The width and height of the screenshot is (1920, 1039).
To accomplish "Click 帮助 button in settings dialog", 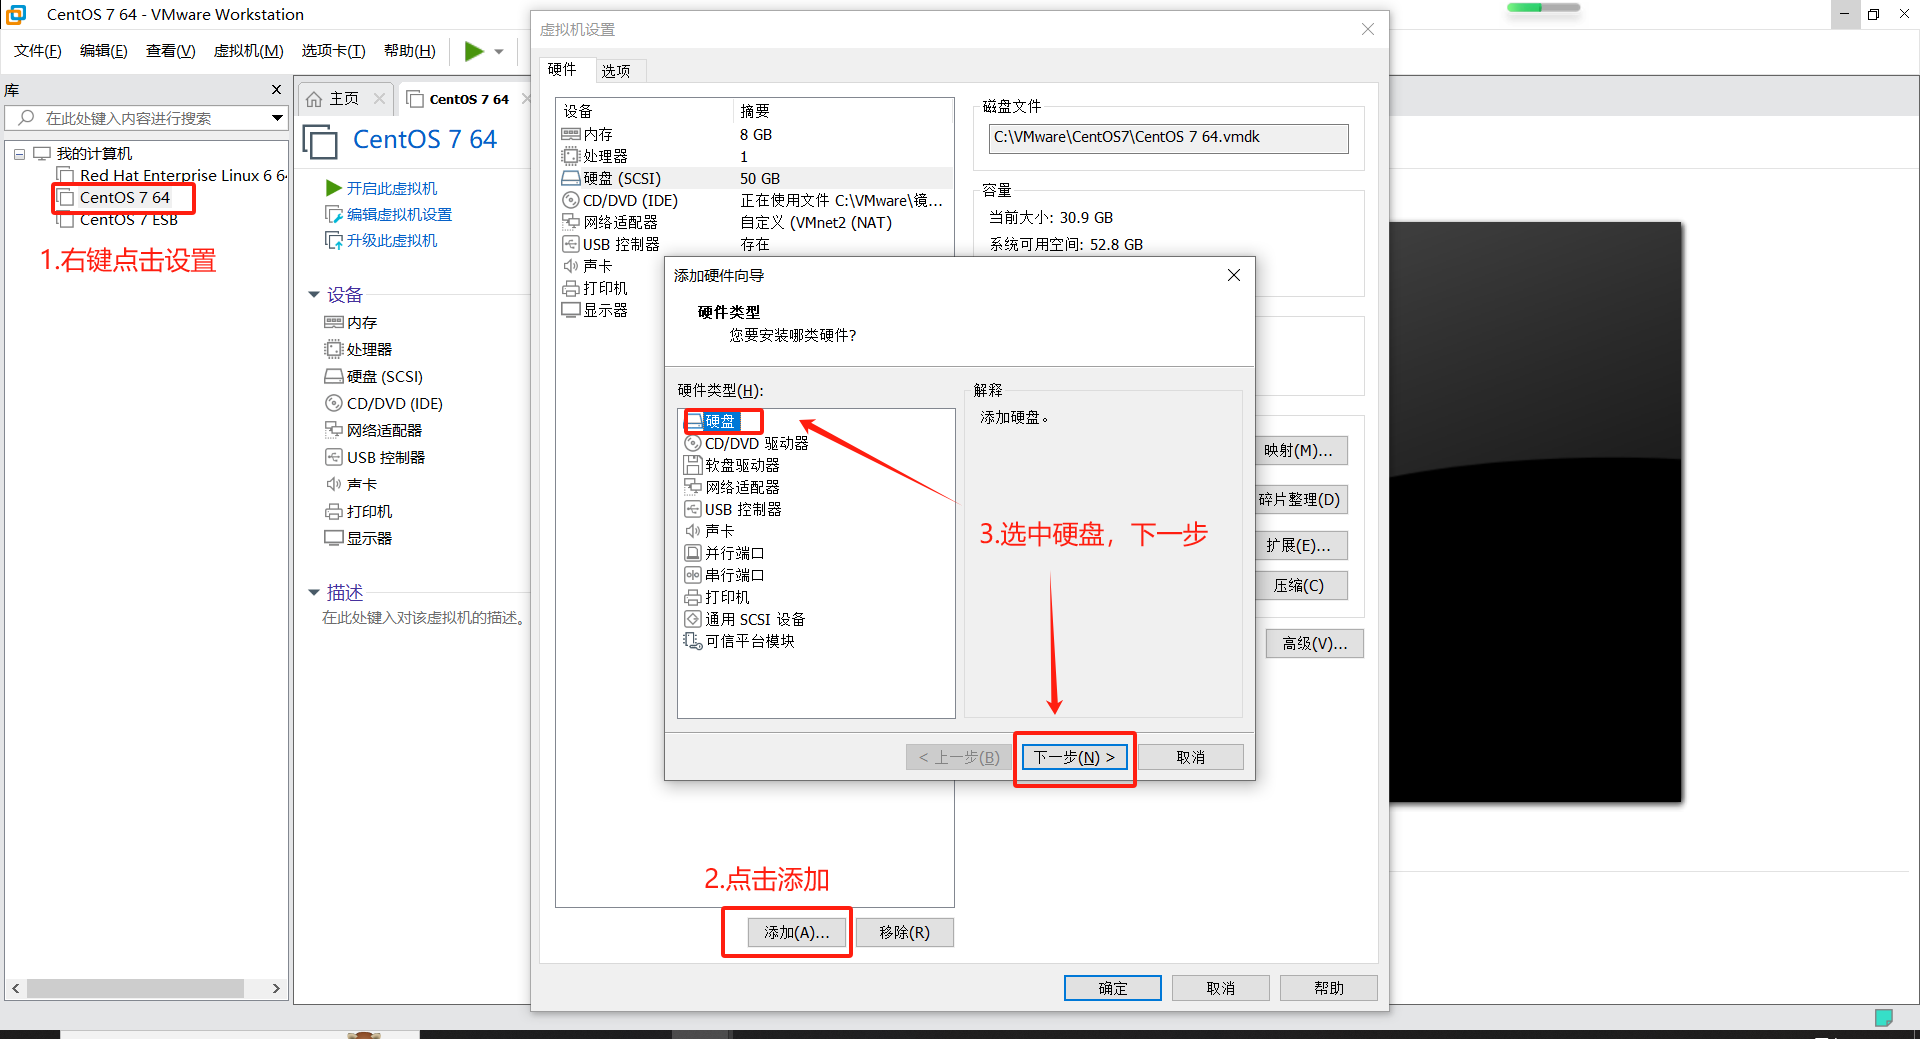I will pyautogui.click(x=1328, y=988).
